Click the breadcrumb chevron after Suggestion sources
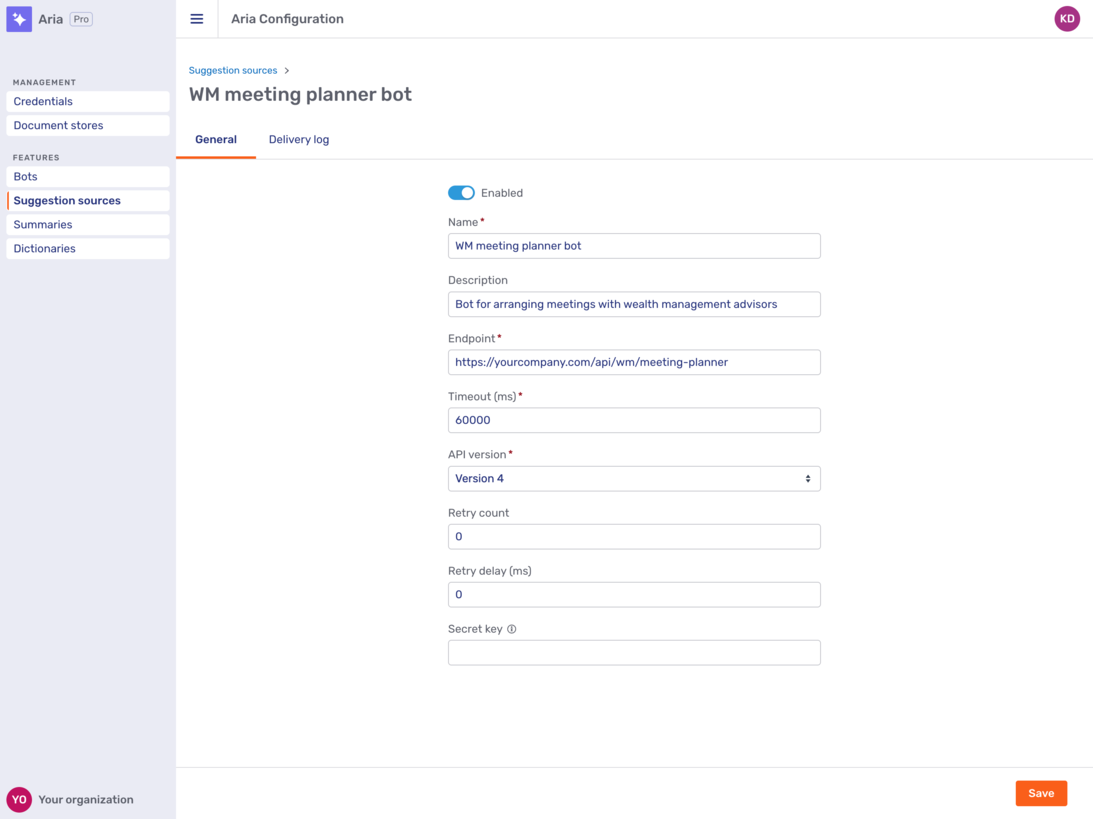The height and width of the screenshot is (819, 1093). [287, 70]
